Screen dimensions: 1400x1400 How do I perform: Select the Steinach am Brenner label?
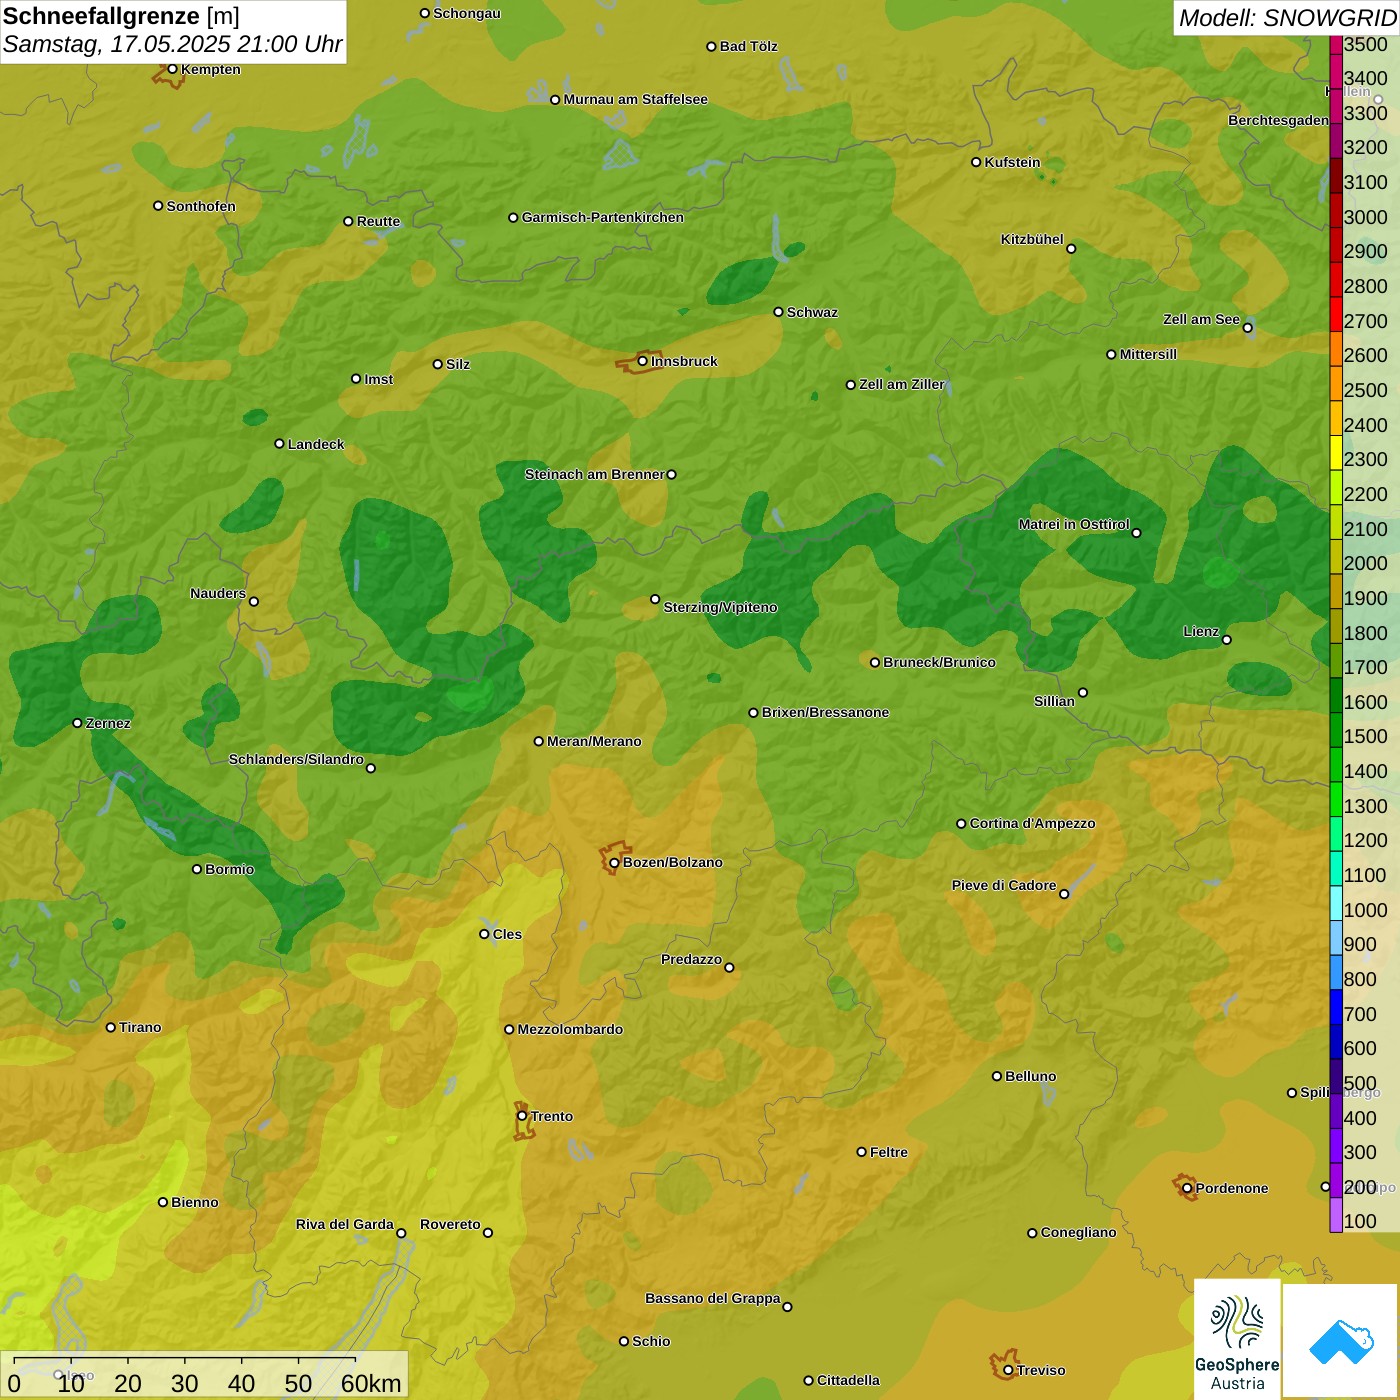point(594,474)
